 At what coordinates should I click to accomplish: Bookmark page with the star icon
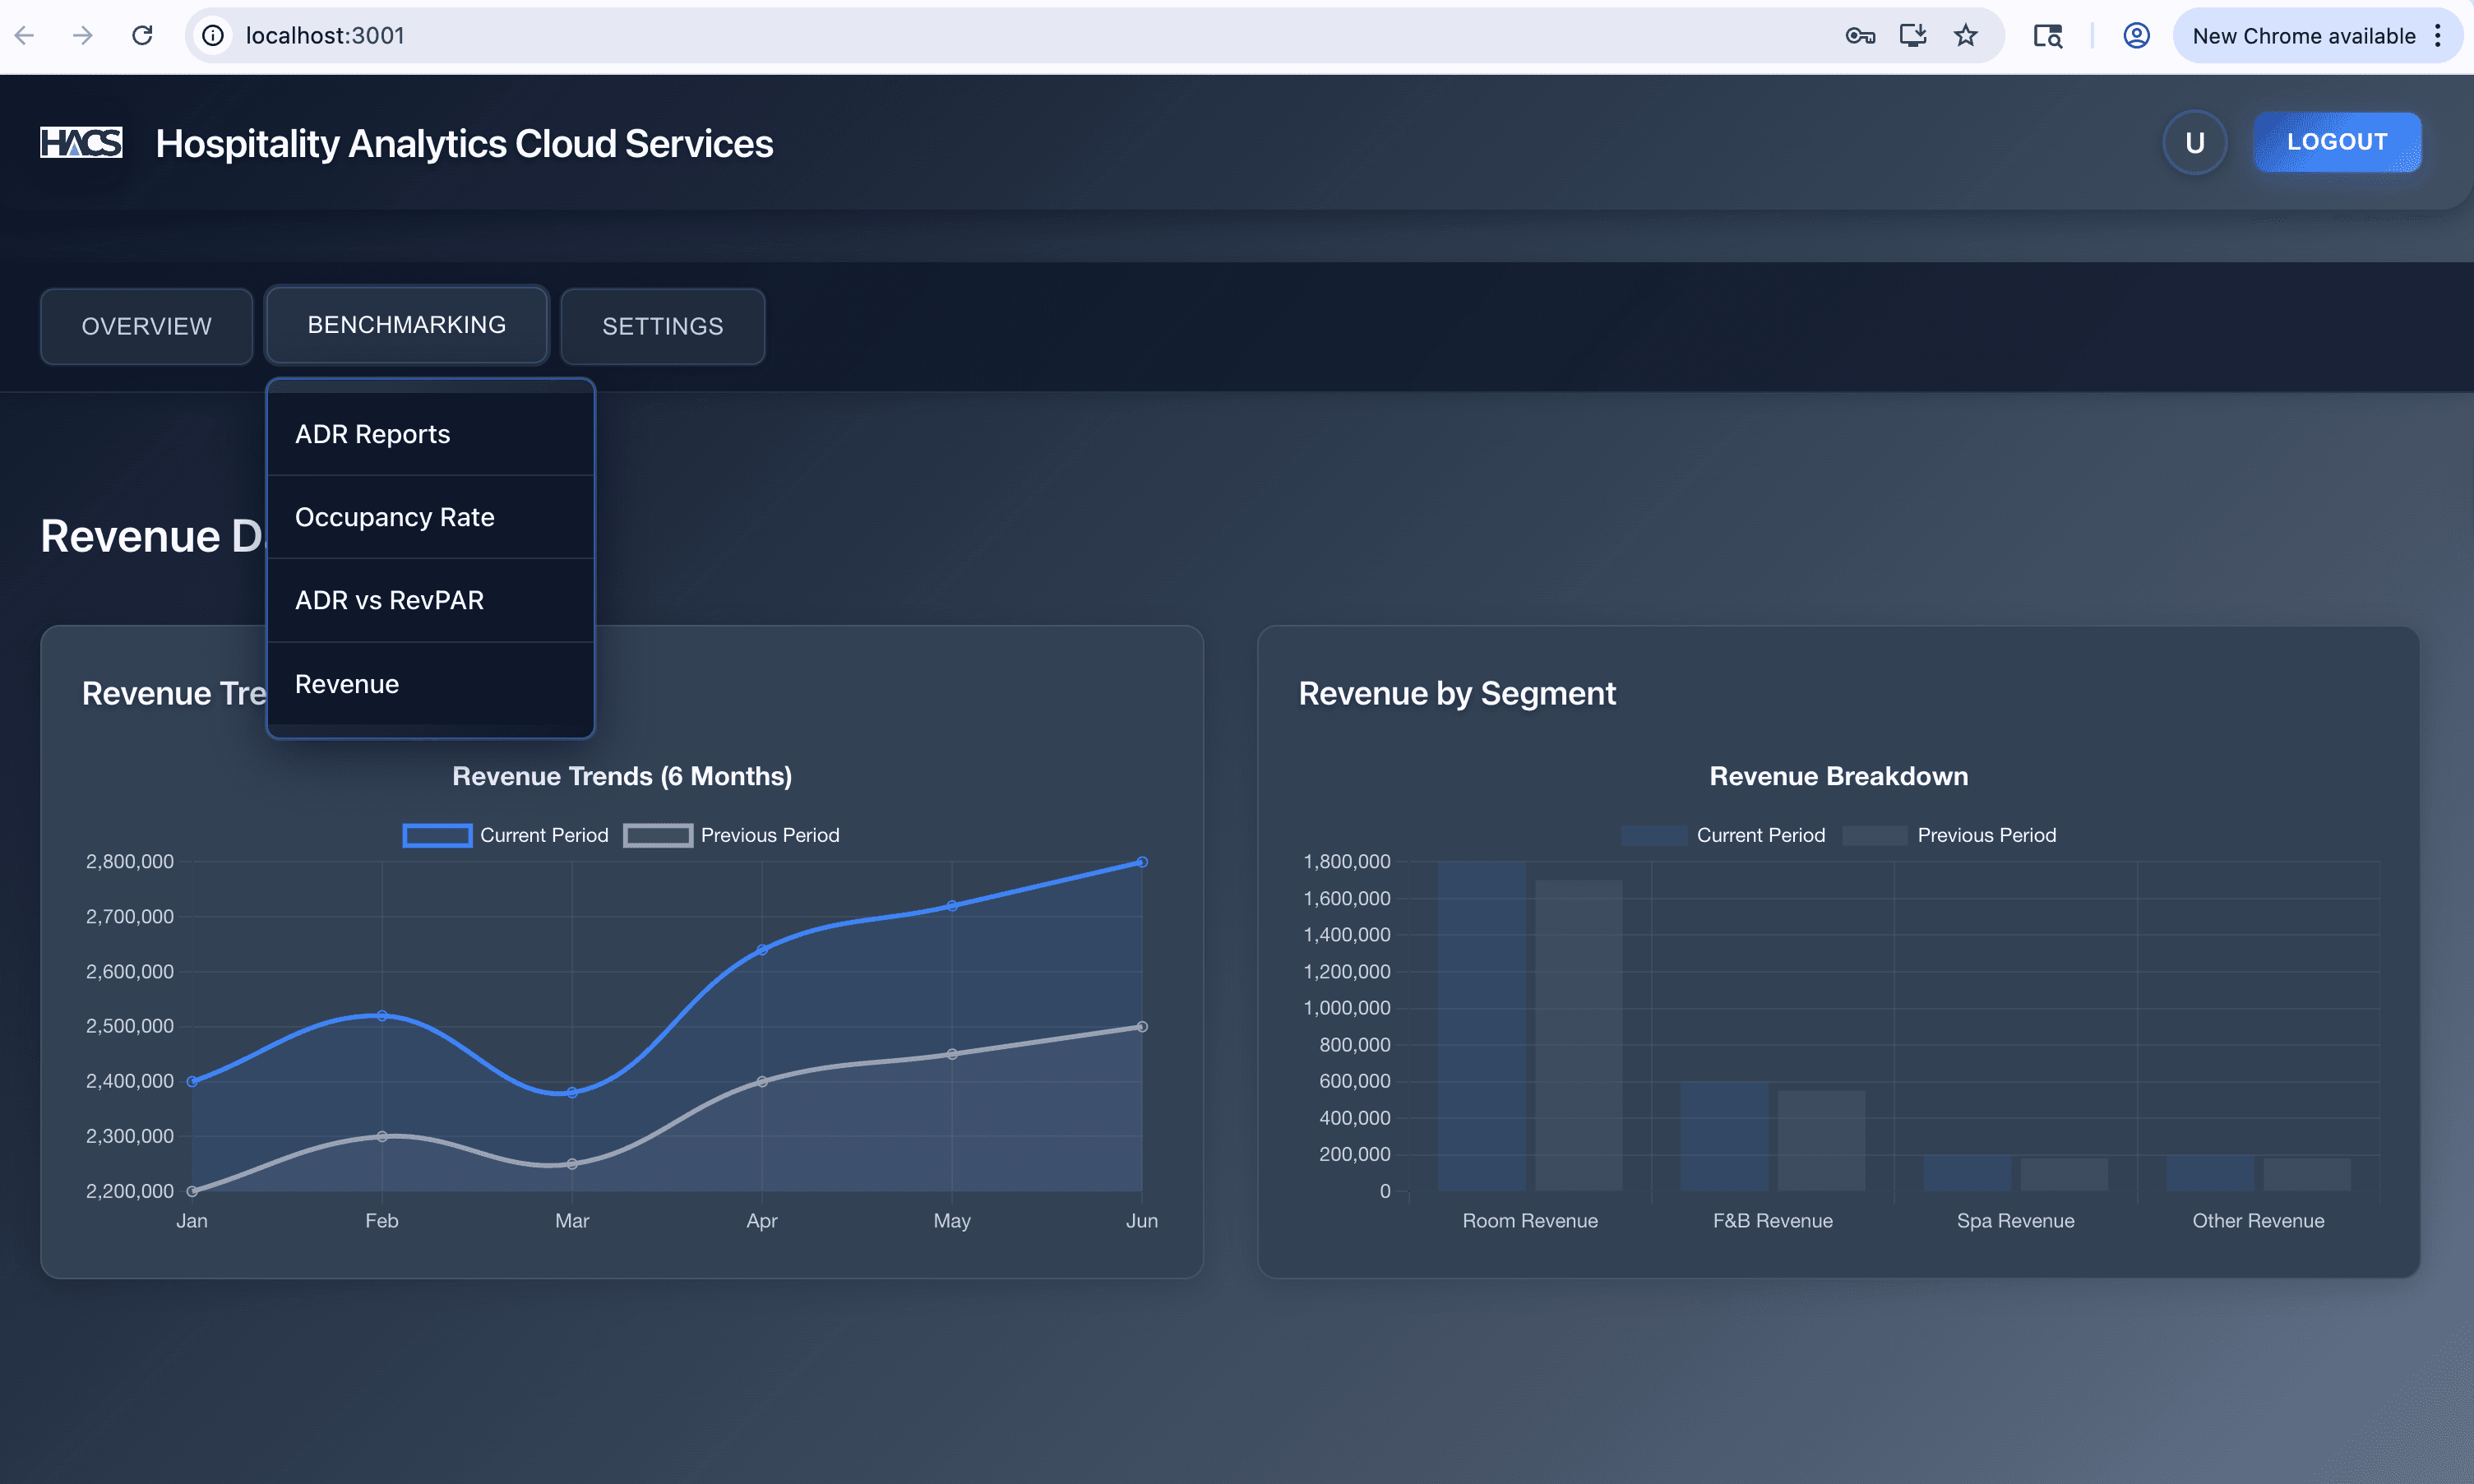coord(1965,36)
